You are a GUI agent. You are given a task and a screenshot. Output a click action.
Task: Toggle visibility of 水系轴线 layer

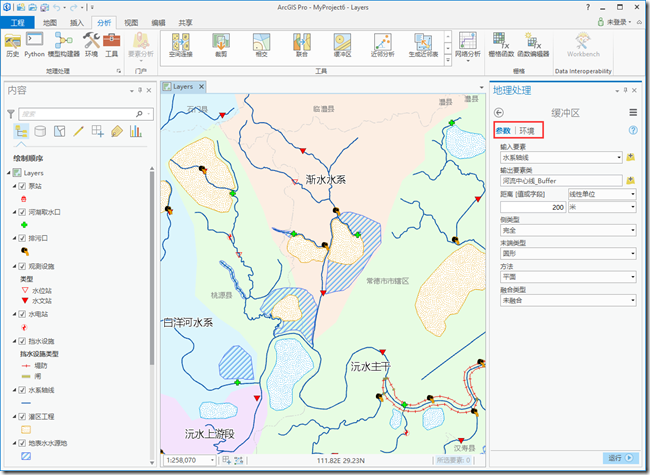(x=22, y=390)
